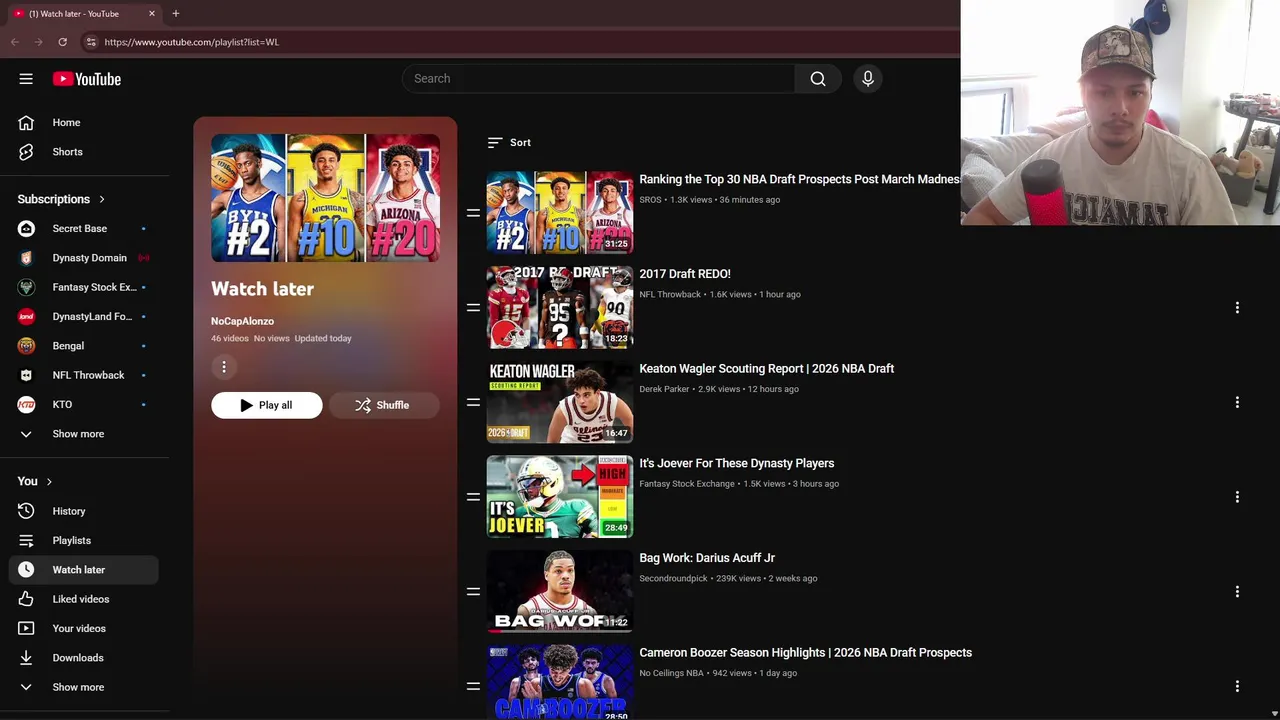Open Top 30 NBA Draft Prospects video thumbnail
Image resolution: width=1280 pixels, height=720 pixels.
point(560,212)
